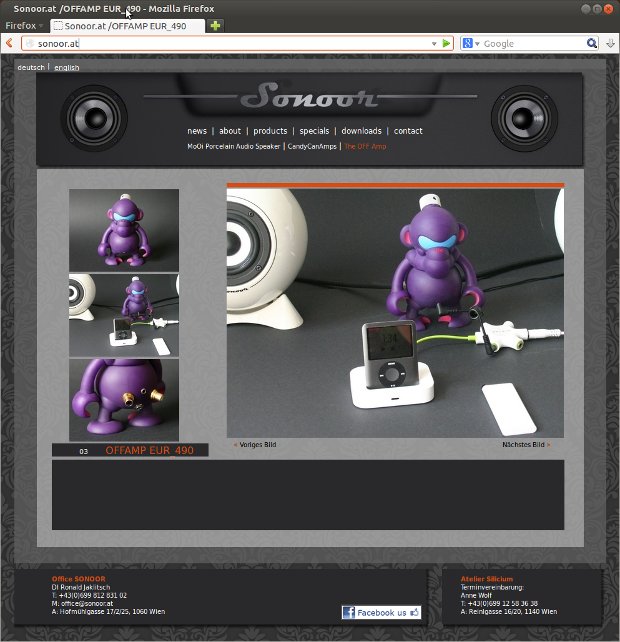Click the Facebook us button

point(381,613)
